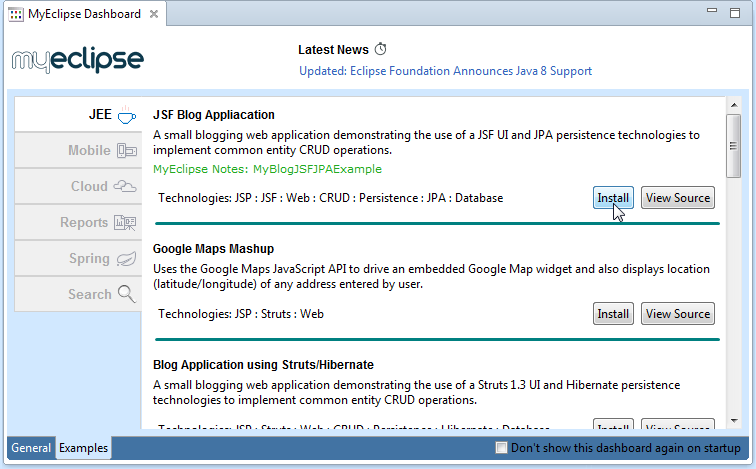
Task: Click the MyEclipse logo
Action: coord(78,60)
